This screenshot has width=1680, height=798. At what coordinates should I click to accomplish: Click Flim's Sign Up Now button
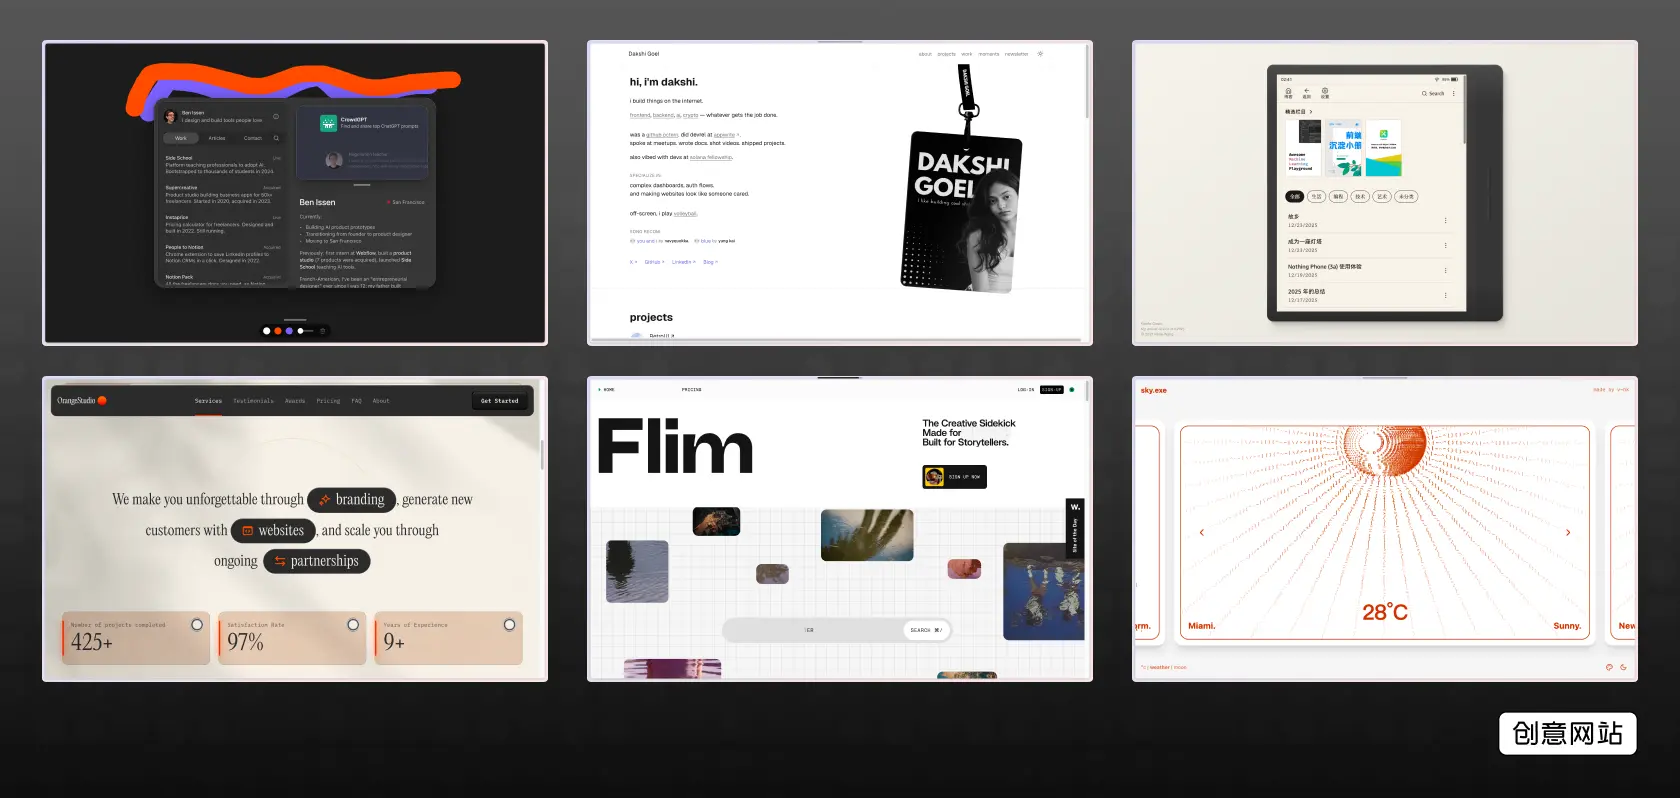(x=954, y=477)
